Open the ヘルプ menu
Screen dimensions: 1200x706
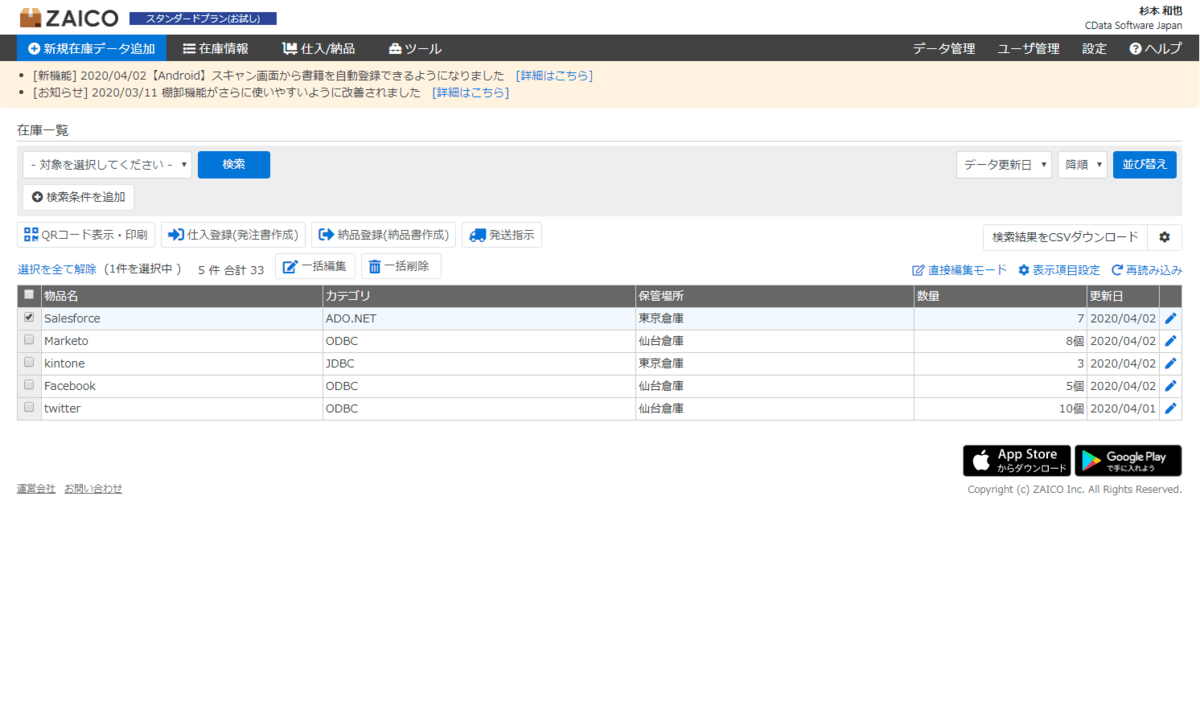tap(1155, 48)
